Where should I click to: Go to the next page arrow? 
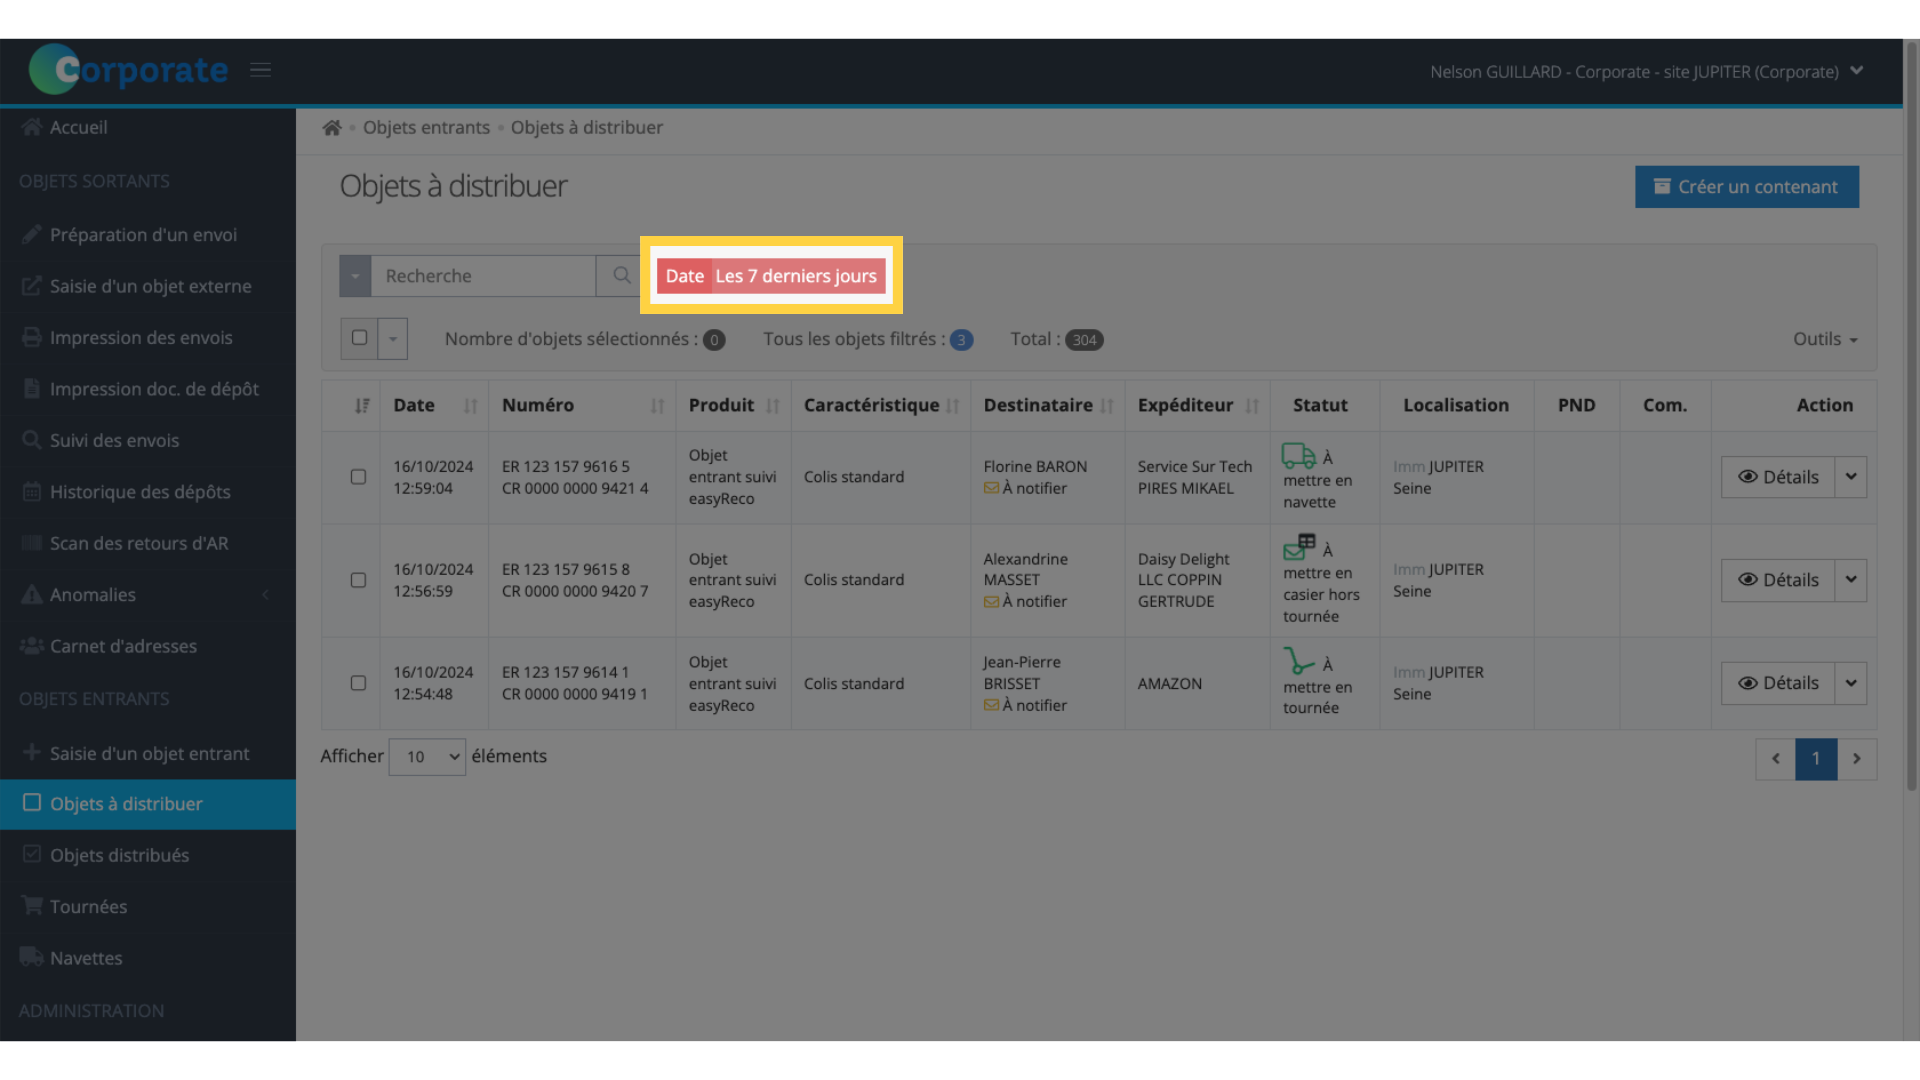pyautogui.click(x=1857, y=759)
